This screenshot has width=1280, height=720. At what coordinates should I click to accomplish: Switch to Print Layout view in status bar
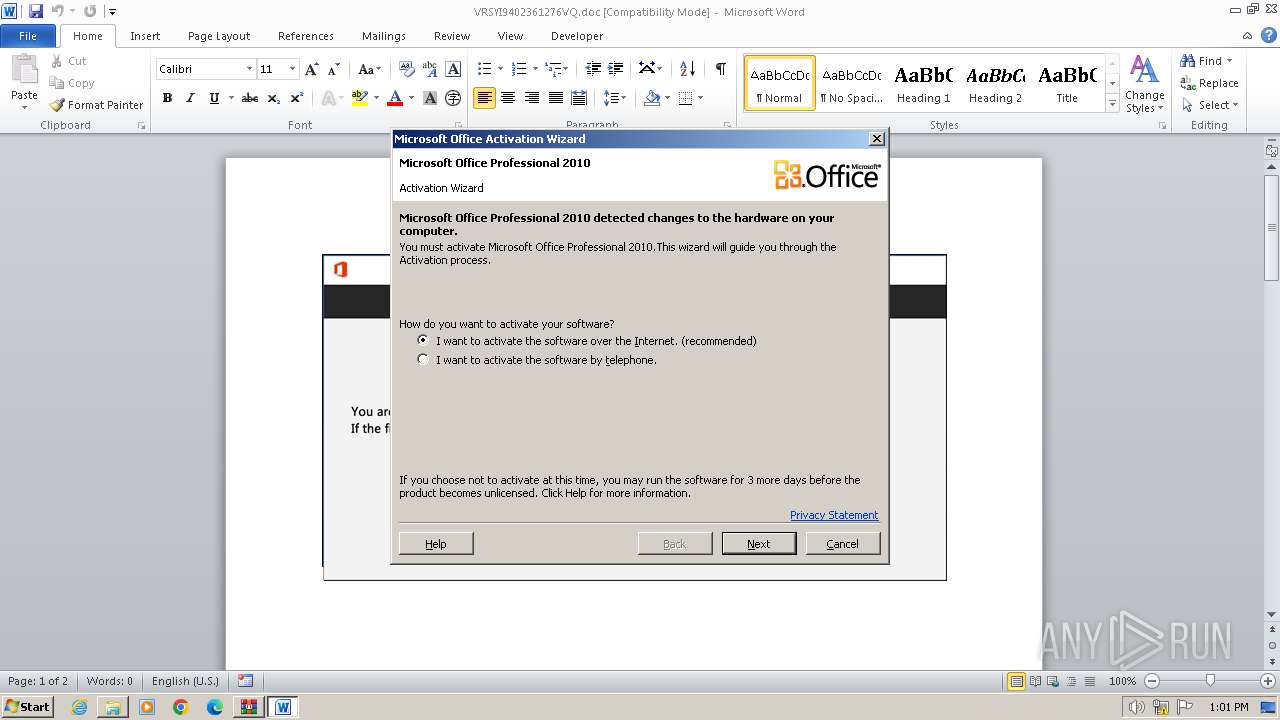pos(1017,681)
